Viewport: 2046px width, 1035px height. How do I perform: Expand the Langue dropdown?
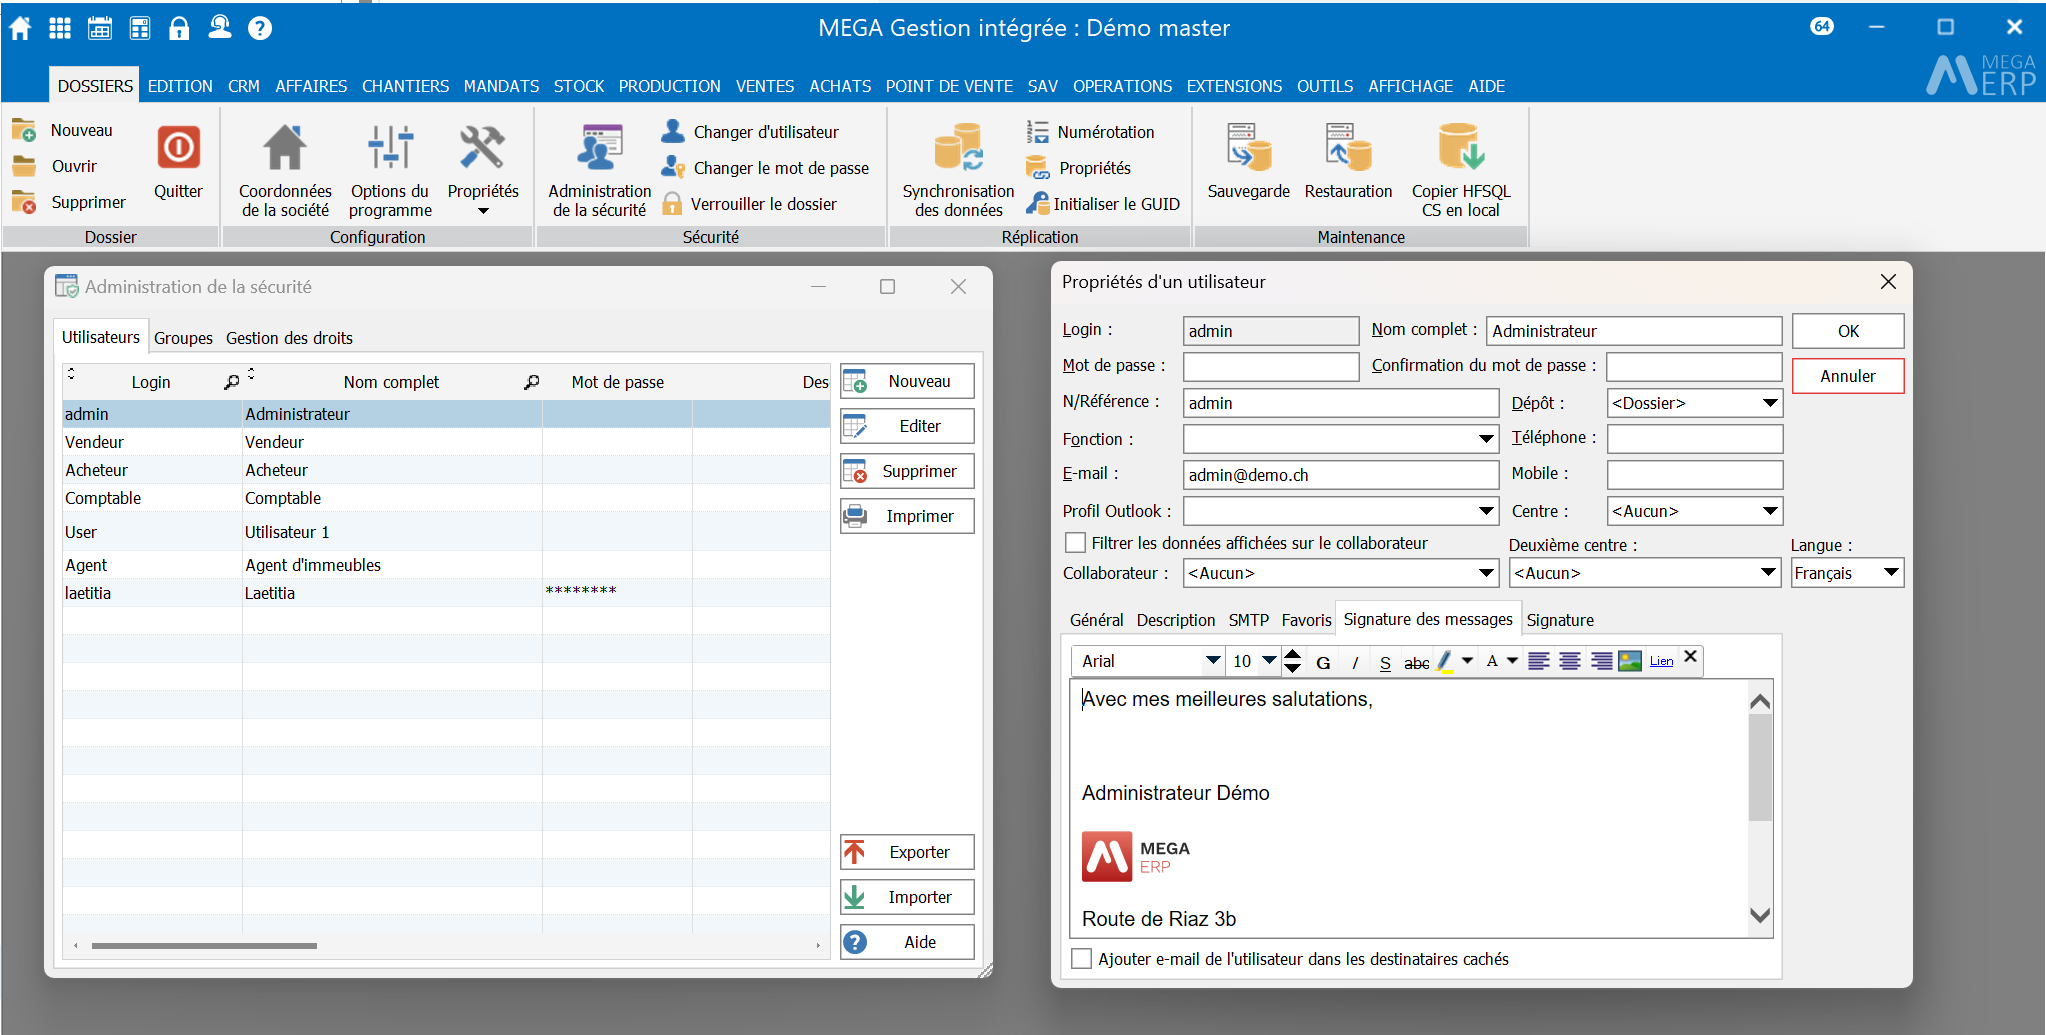(1890, 573)
